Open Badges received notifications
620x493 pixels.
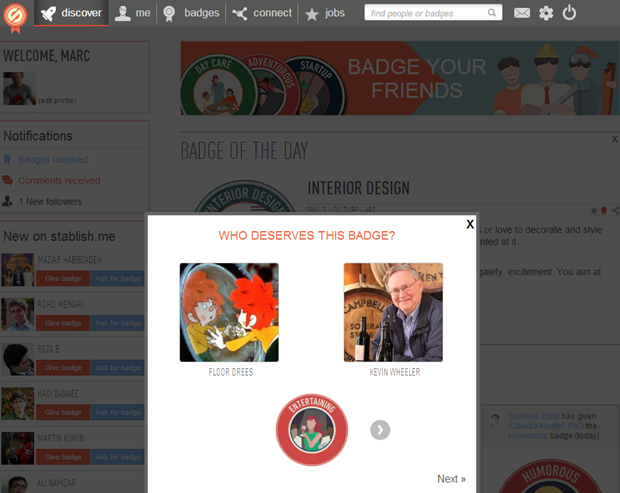53,159
